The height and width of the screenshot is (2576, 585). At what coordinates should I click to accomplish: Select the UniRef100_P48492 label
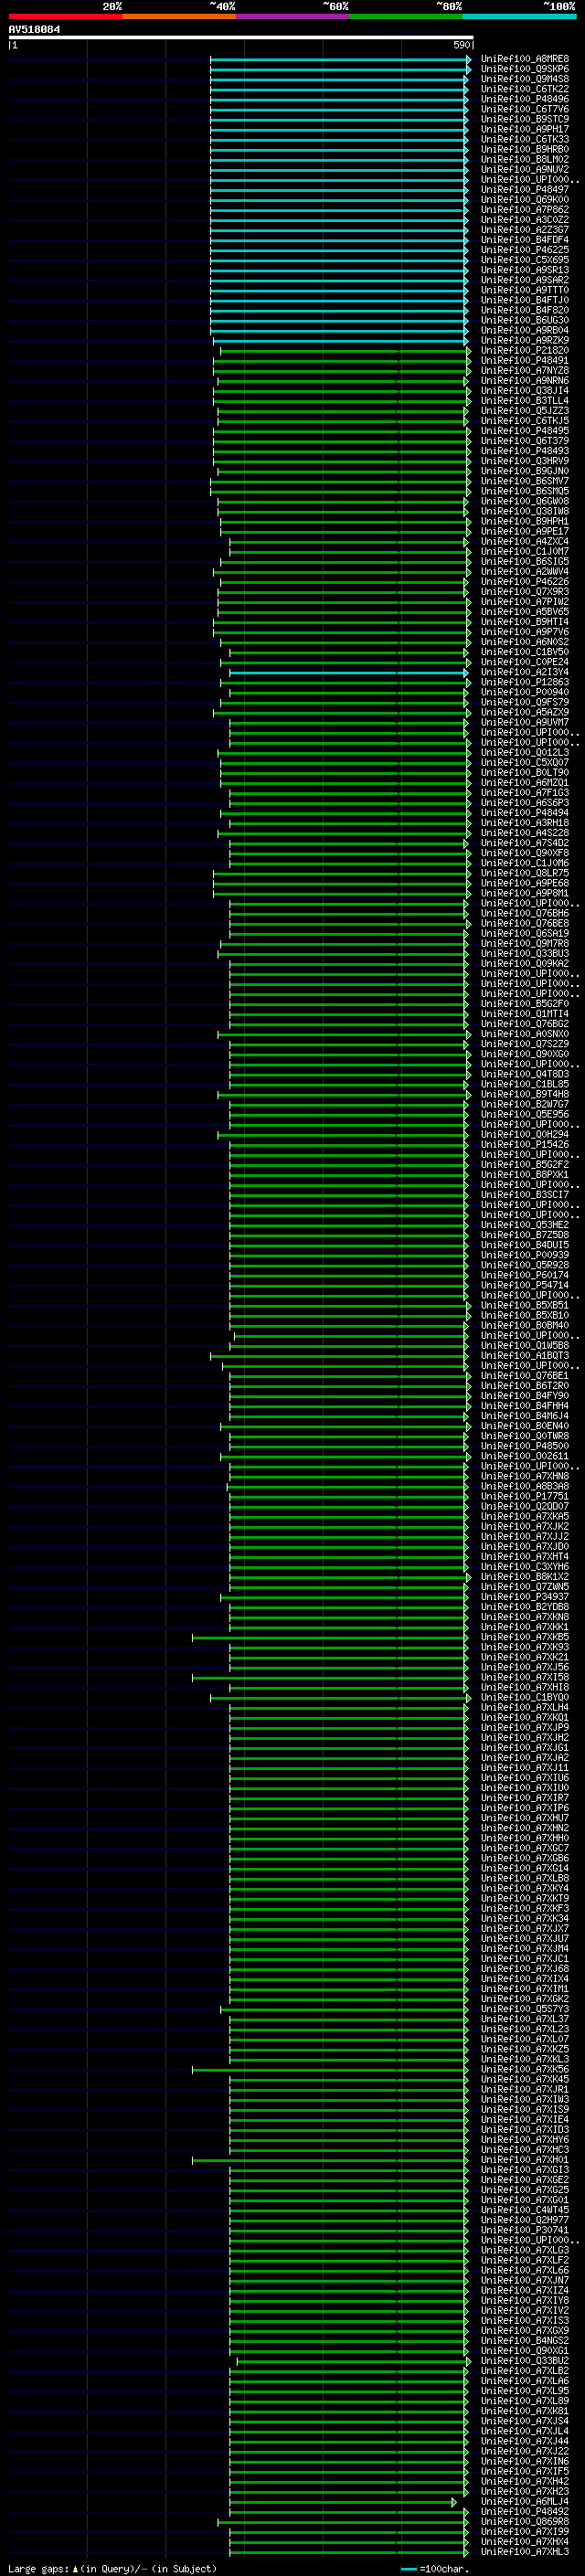pyautogui.click(x=524, y=2512)
